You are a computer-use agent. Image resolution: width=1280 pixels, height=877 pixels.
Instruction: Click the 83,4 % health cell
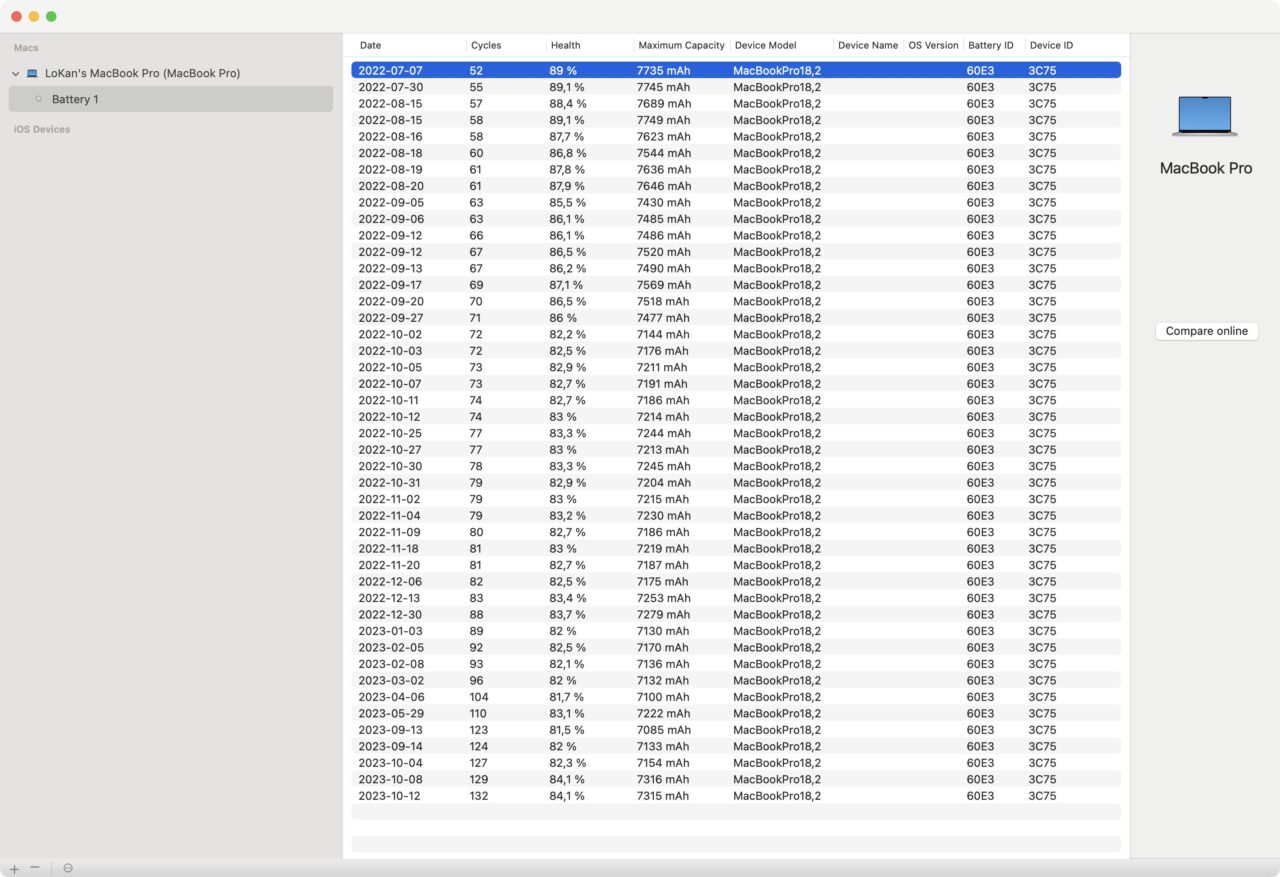coord(568,598)
